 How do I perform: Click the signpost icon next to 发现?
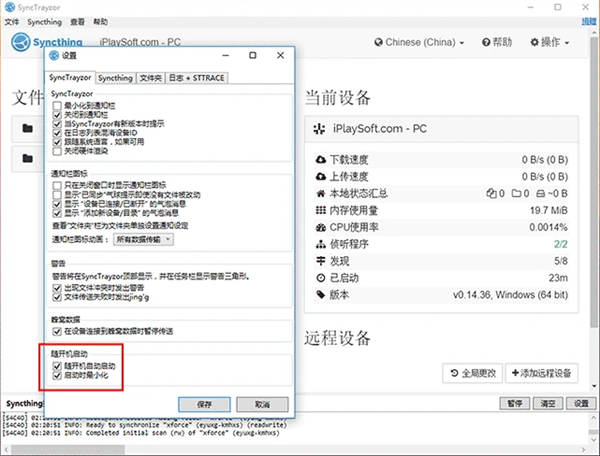pyautogui.click(x=321, y=261)
